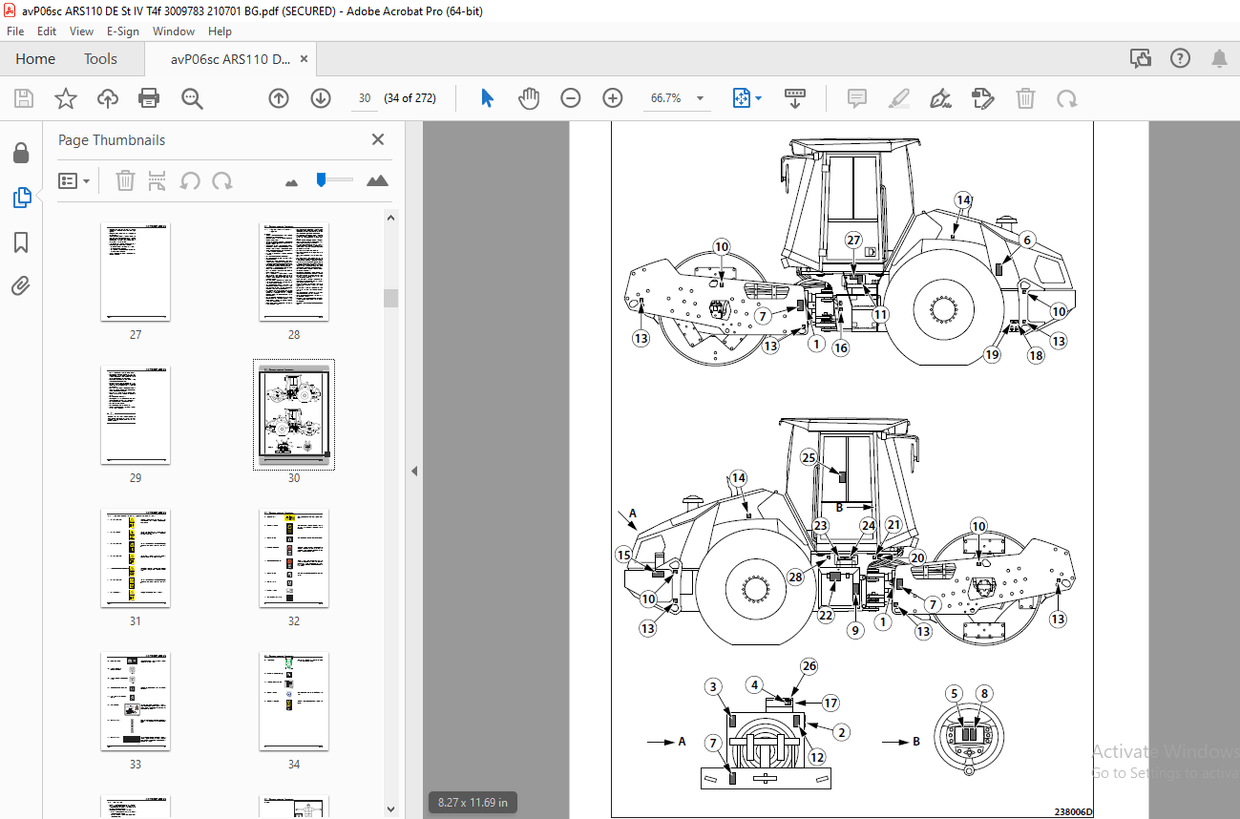Open the Measuring tool
The height and width of the screenshot is (819, 1240).
point(795,98)
